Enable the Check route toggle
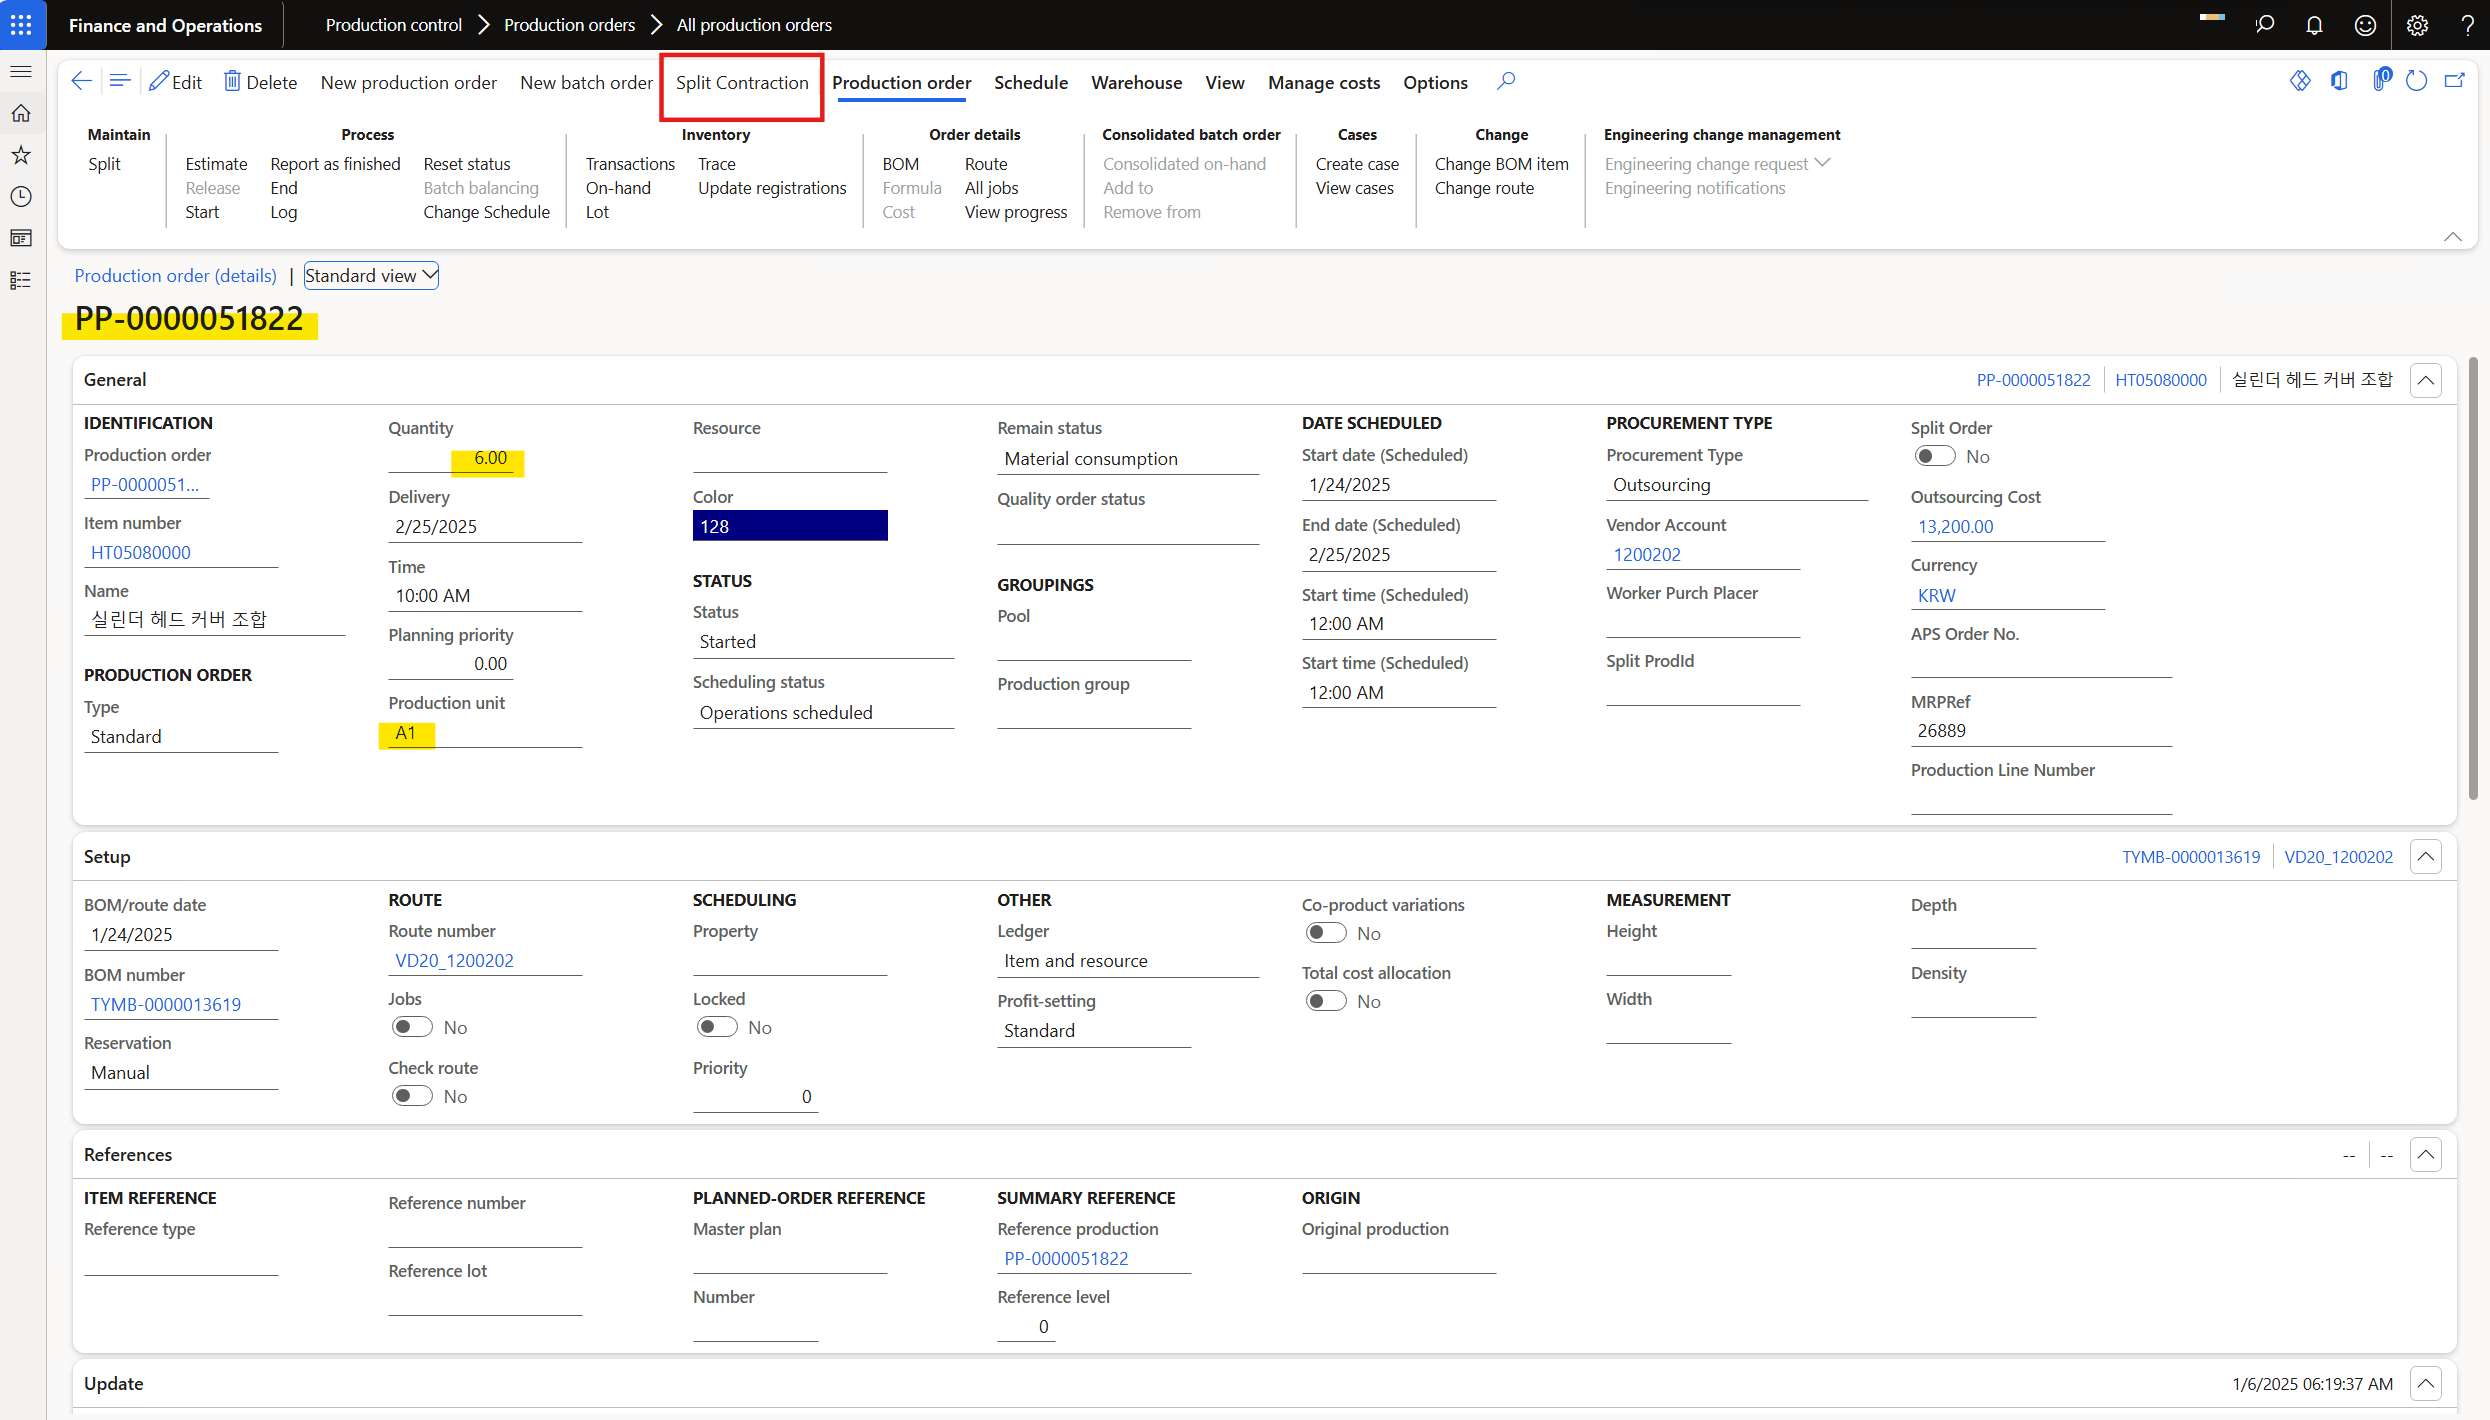Viewport: 2490px width, 1420px height. click(x=412, y=1096)
